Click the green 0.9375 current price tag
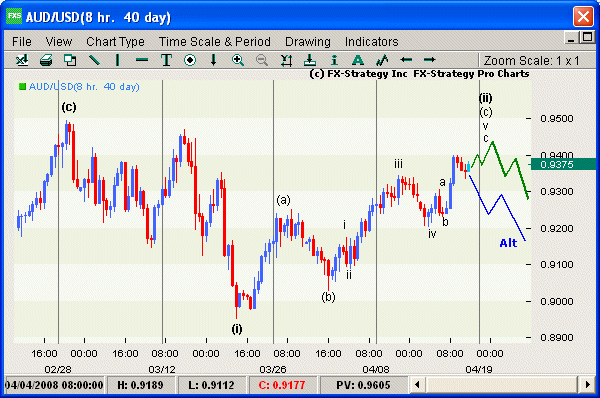600x398 pixels. 563,164
